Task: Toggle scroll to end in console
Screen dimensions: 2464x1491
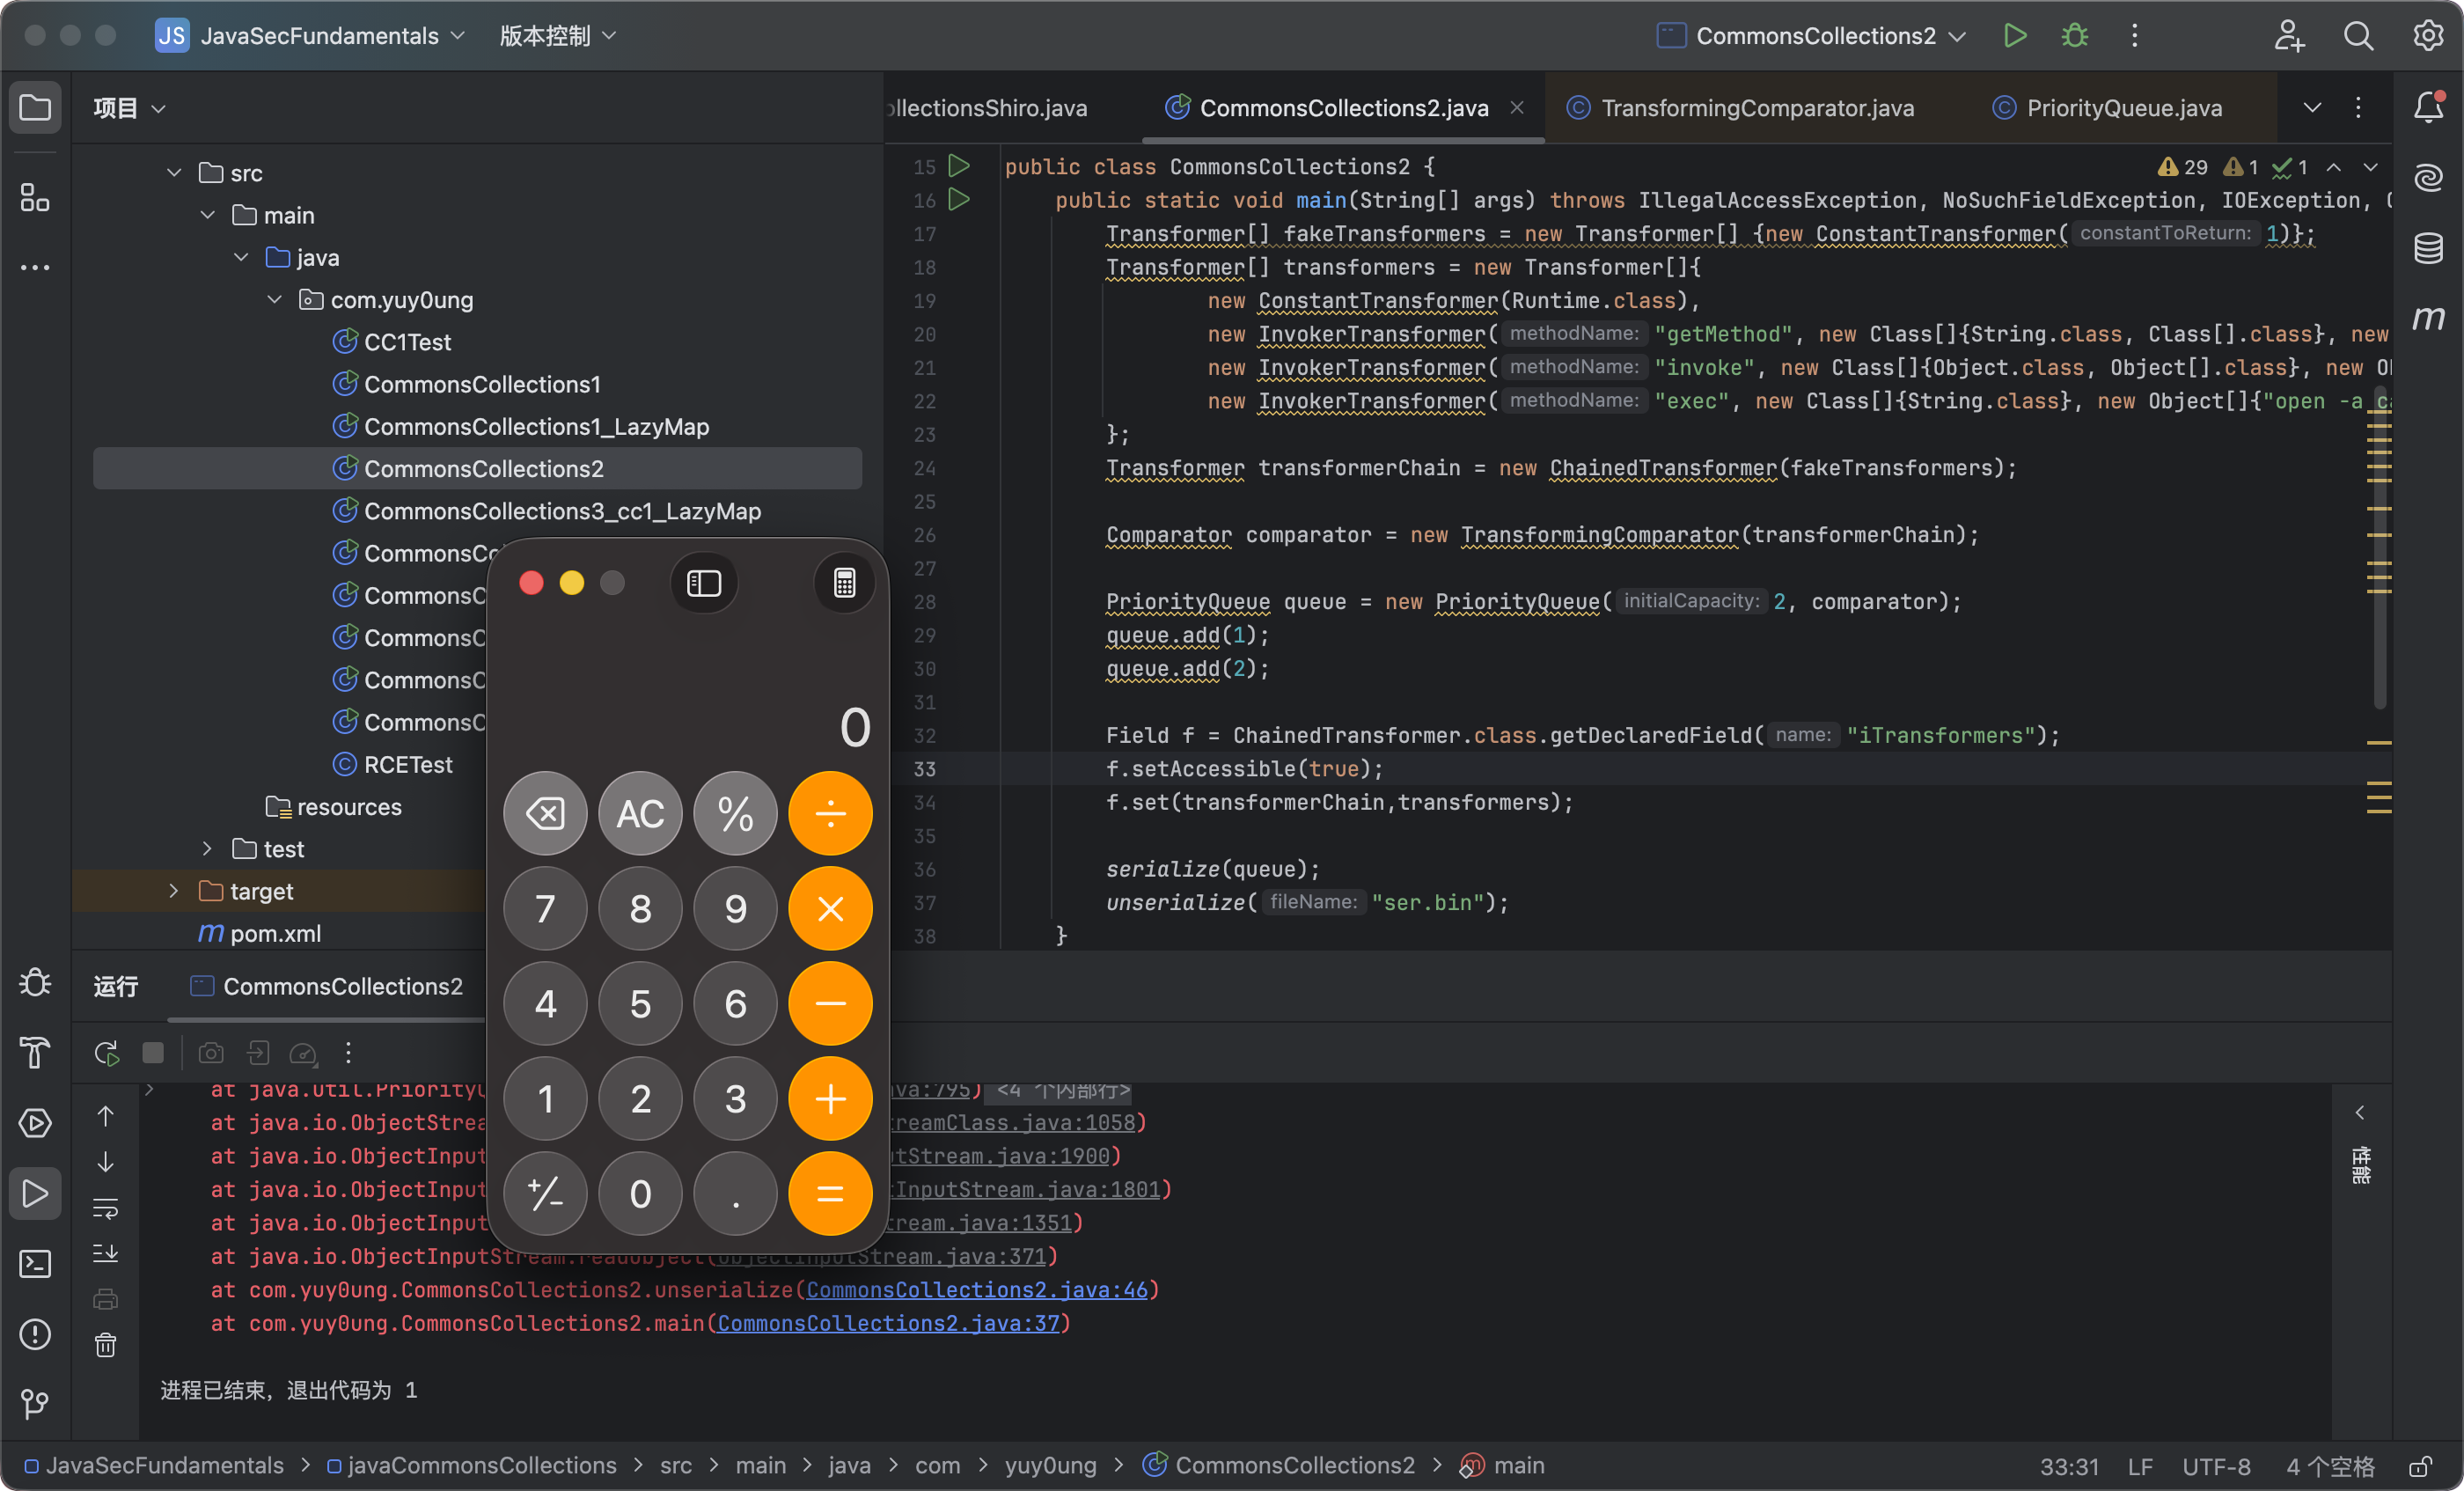Action: coord(106,1254)
